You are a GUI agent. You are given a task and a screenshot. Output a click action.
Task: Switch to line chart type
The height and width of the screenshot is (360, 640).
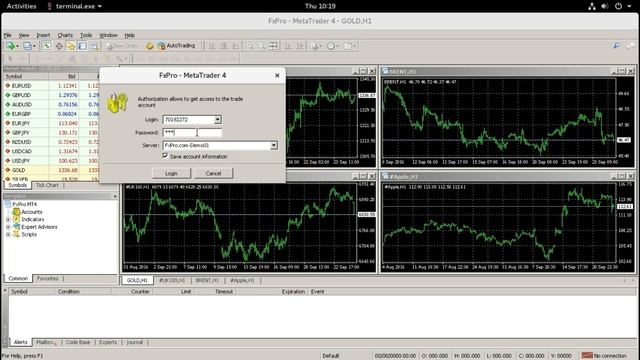point(236,46)
